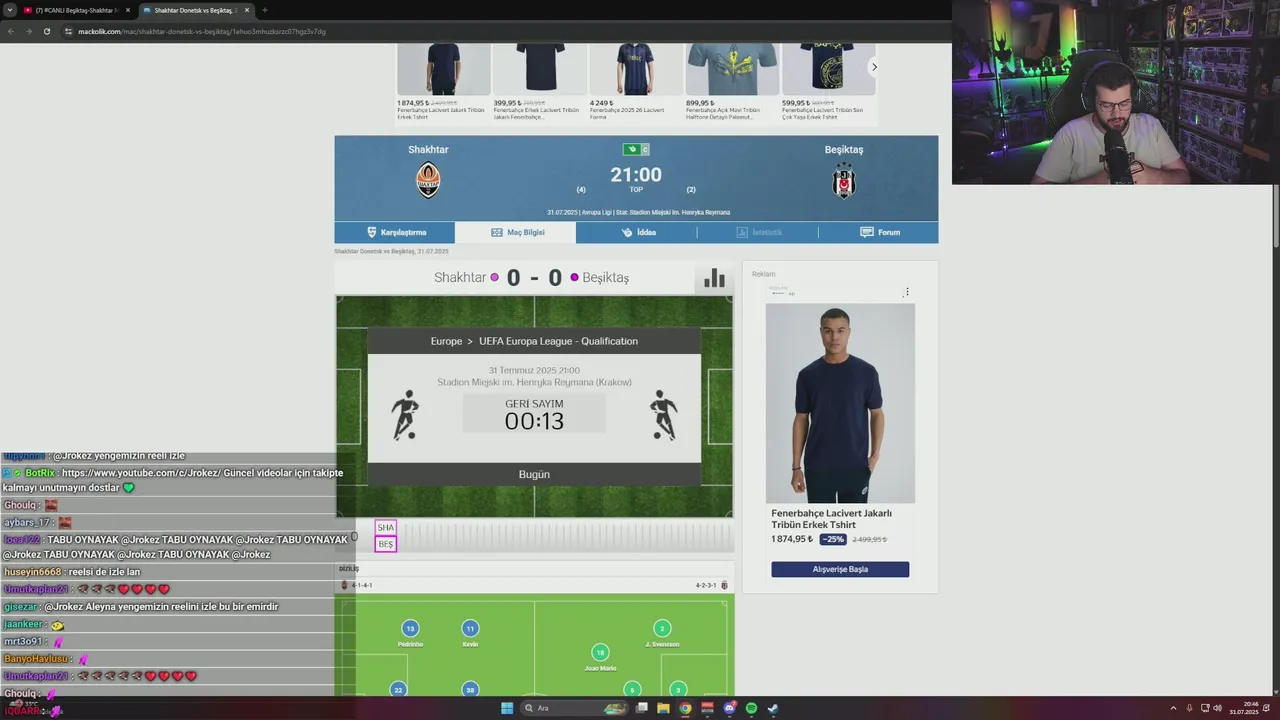Click the SHA label on match timeline

386,527
